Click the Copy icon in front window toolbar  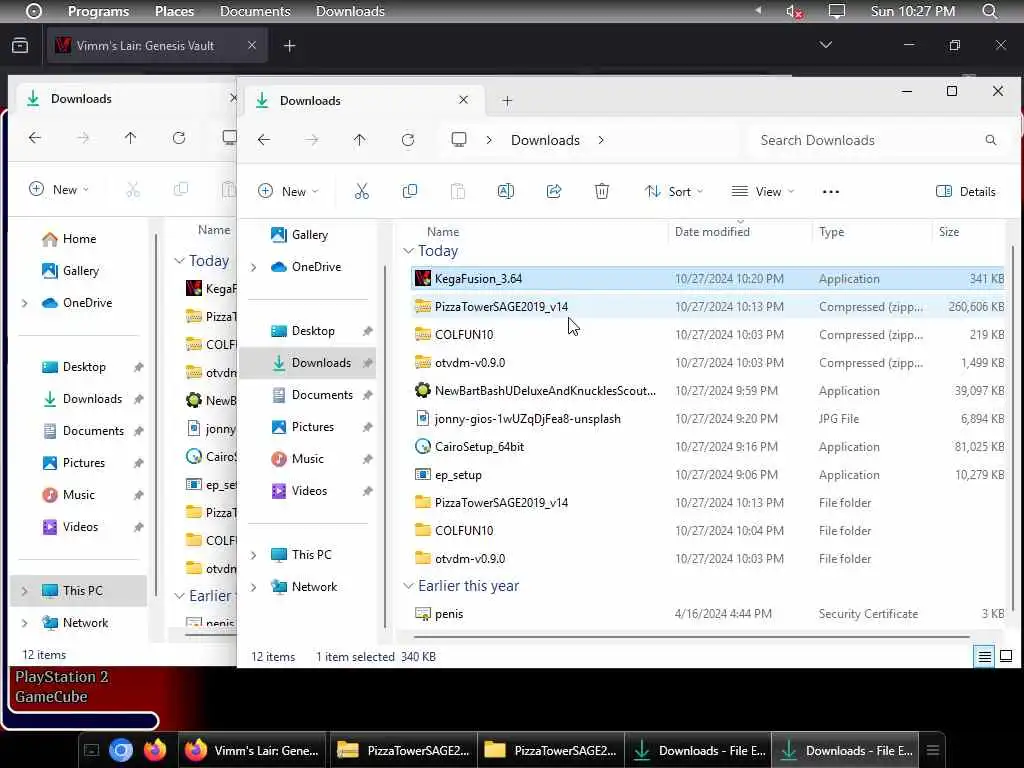(x=409, y=191)
